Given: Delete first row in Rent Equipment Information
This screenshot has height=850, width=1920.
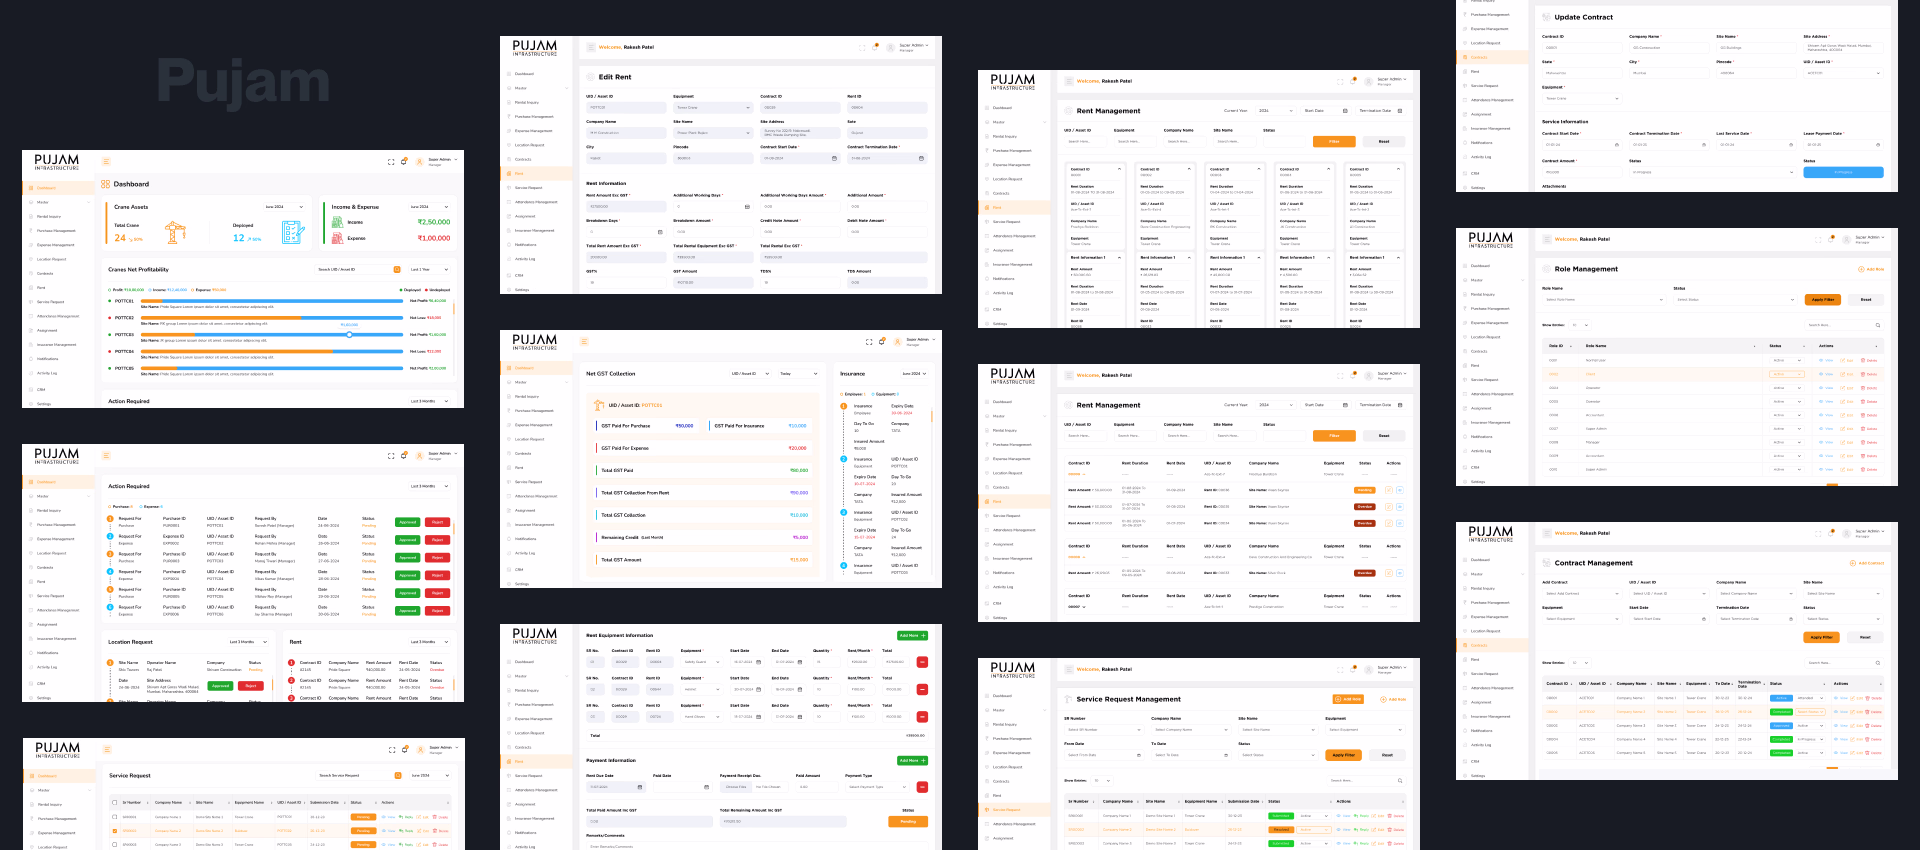Looking at the screenshot, I should point(922,662).
